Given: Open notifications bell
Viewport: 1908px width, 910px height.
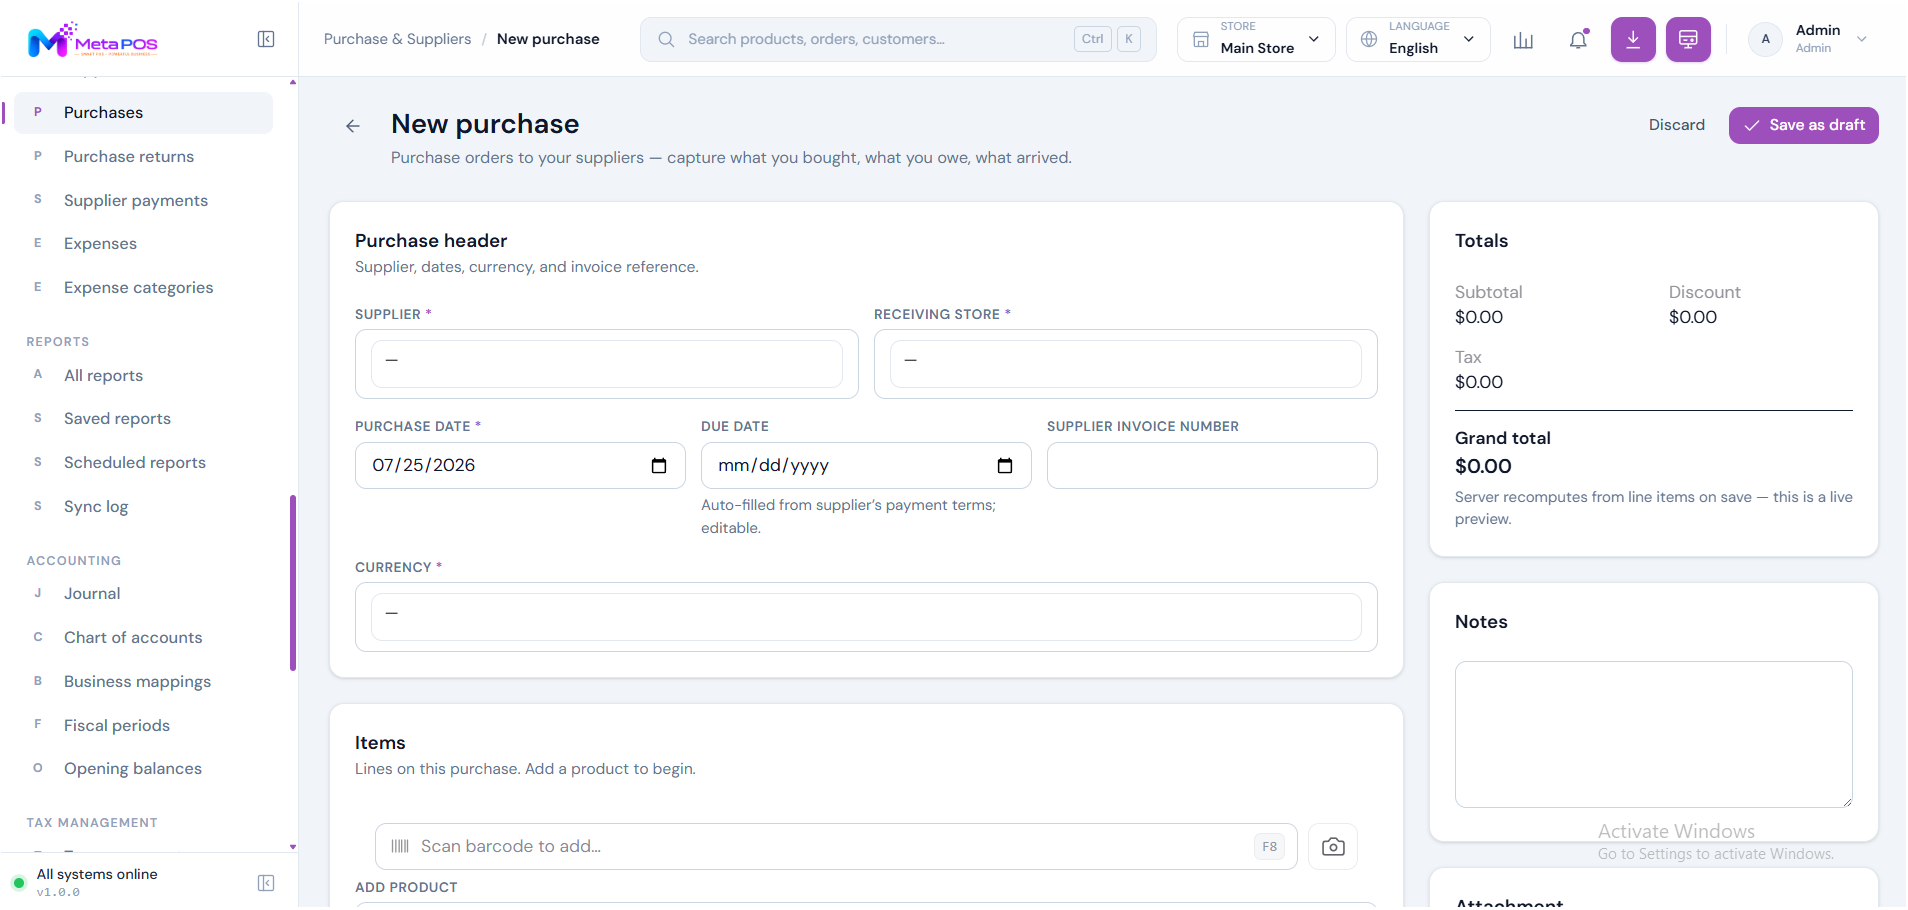Looking at the screenshot, I should [x=1578, y=40].
